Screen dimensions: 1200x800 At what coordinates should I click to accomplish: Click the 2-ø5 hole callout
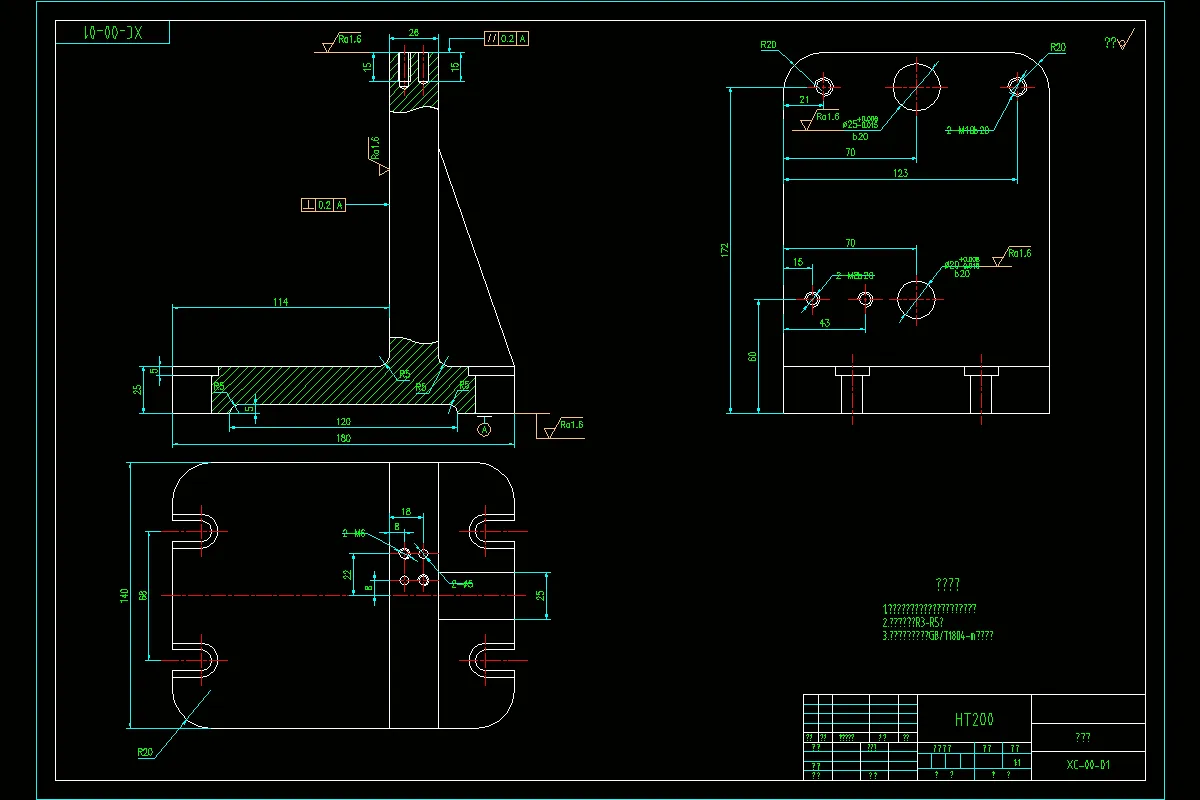click(462, 584)
